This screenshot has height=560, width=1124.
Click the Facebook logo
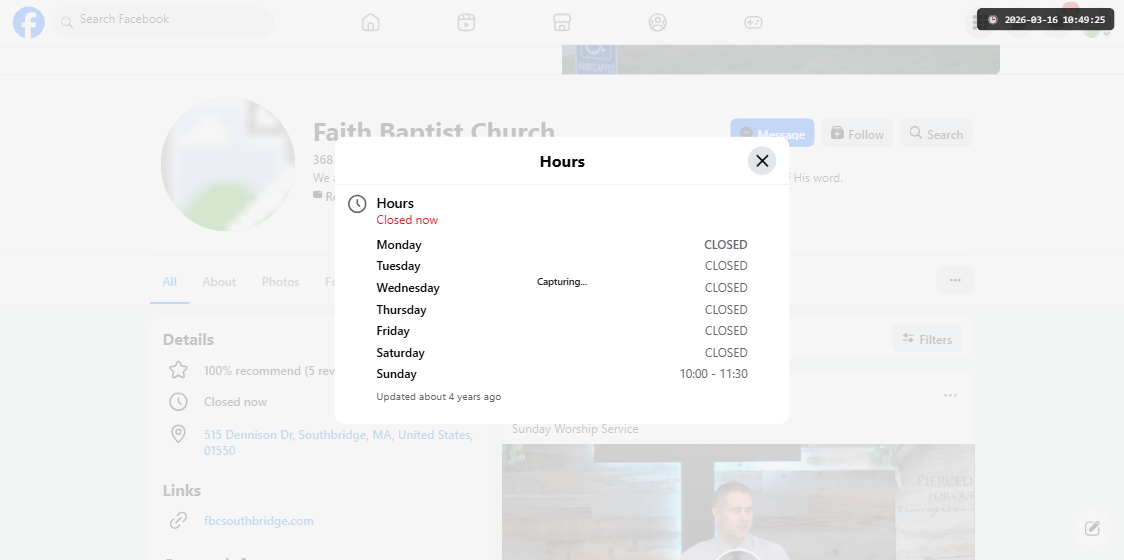[x=29, y=22]
